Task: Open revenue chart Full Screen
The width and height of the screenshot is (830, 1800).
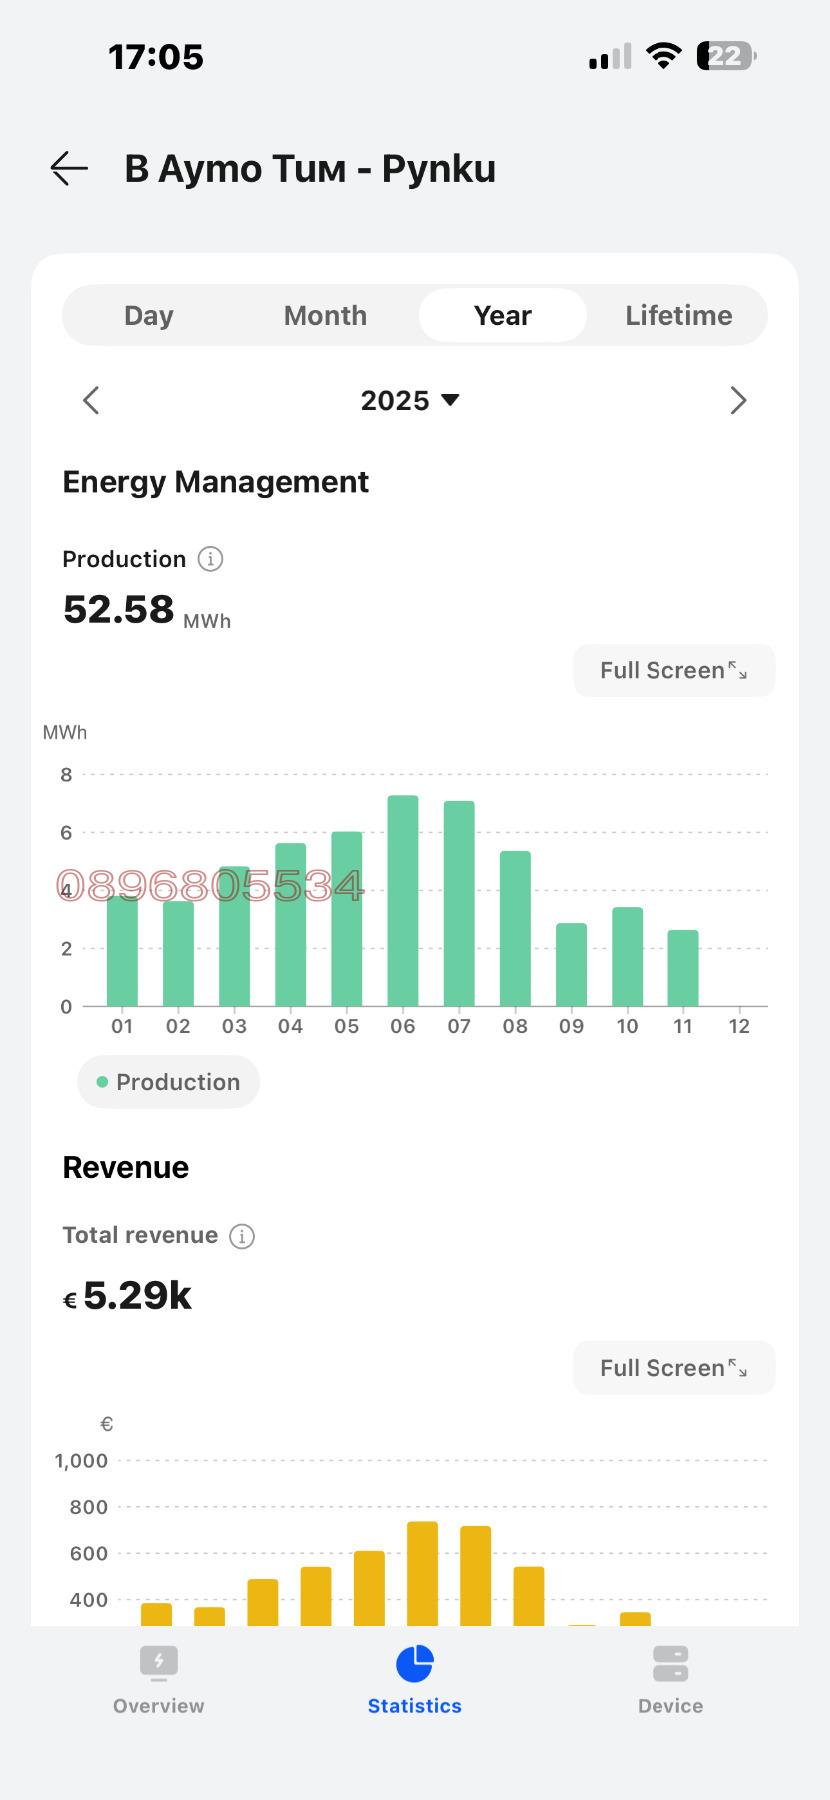Action: [673, 1368]
